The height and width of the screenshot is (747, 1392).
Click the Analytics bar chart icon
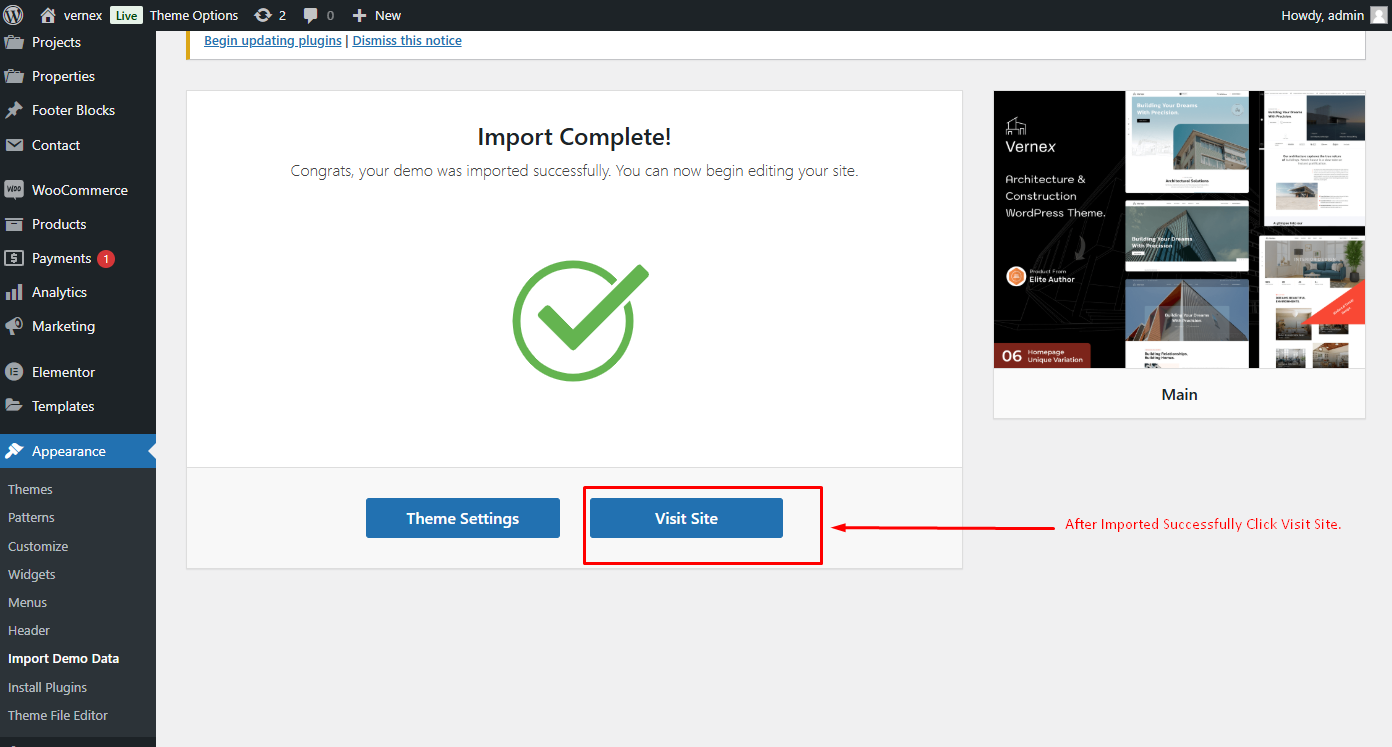[x=14, y=292]
